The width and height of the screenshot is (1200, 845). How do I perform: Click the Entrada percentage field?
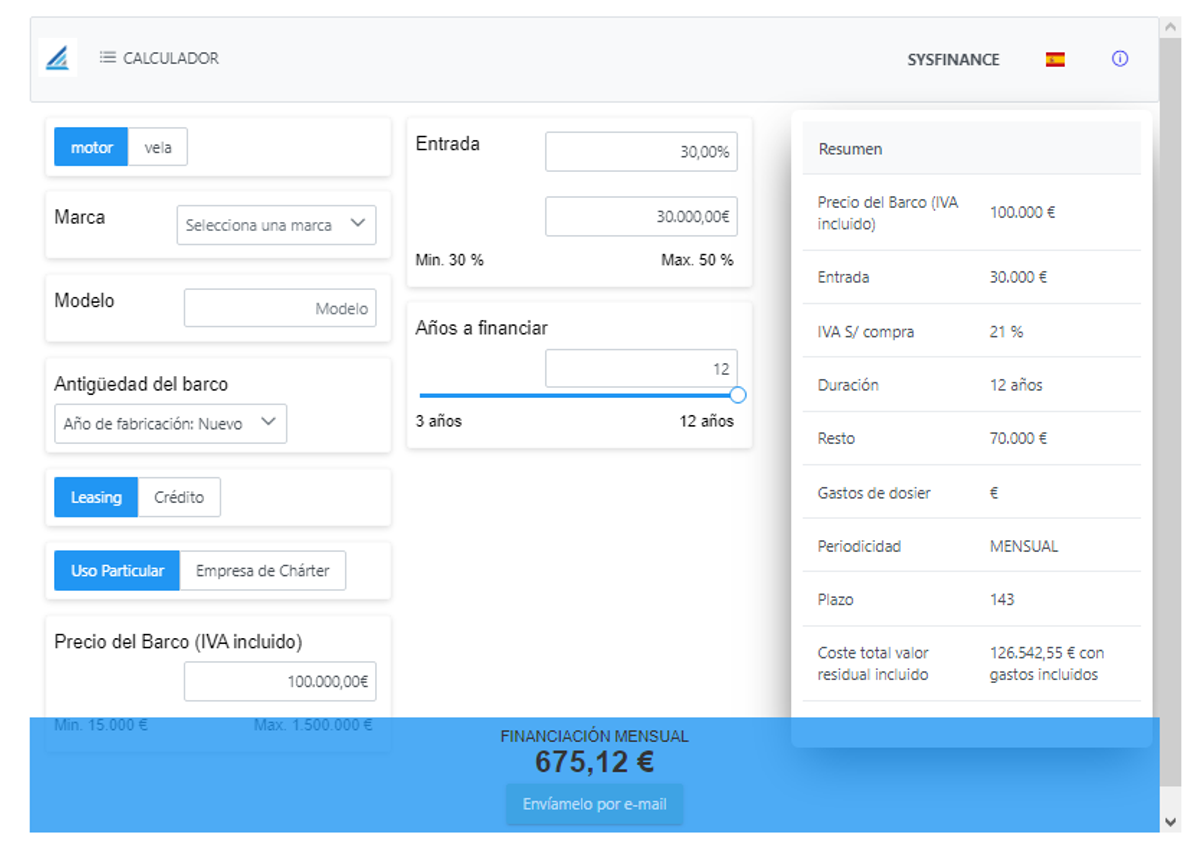click(641, 152)
